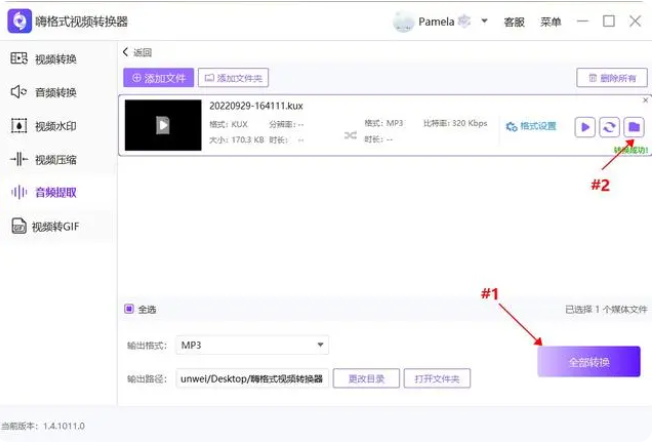Click the 更改目录 button

point(366,379)
